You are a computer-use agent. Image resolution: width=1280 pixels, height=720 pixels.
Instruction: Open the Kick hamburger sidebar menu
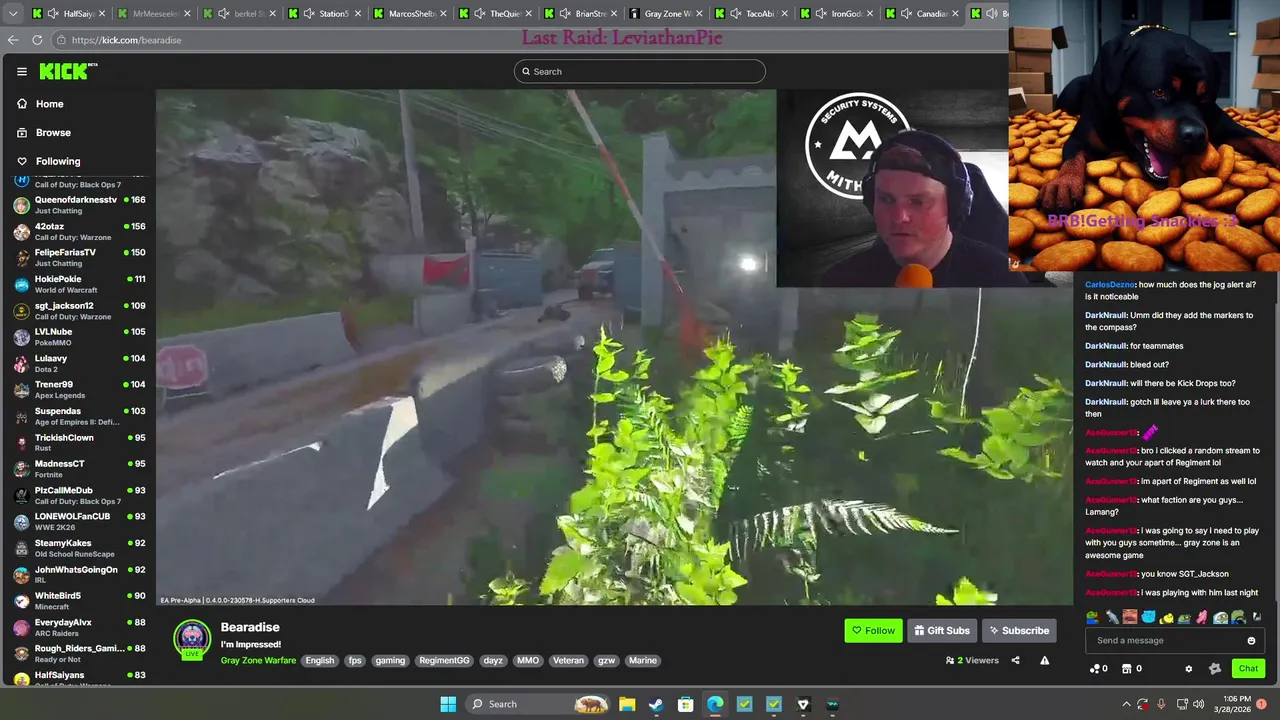[21, 71]
